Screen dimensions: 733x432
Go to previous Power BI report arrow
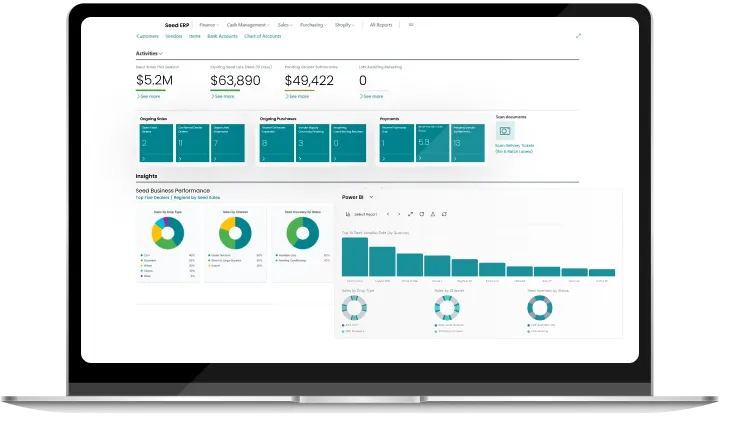[388, 214]
